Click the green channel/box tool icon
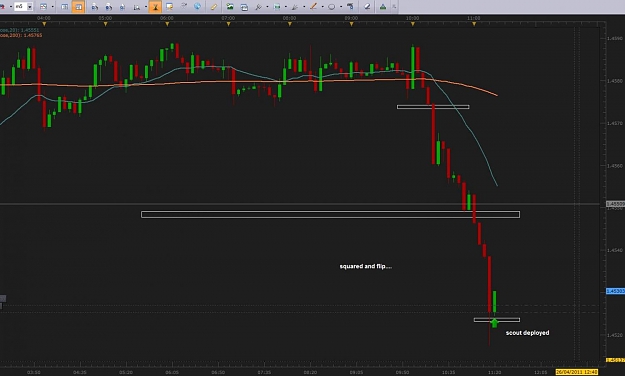 pyautogui.click(x=277, y=7)
